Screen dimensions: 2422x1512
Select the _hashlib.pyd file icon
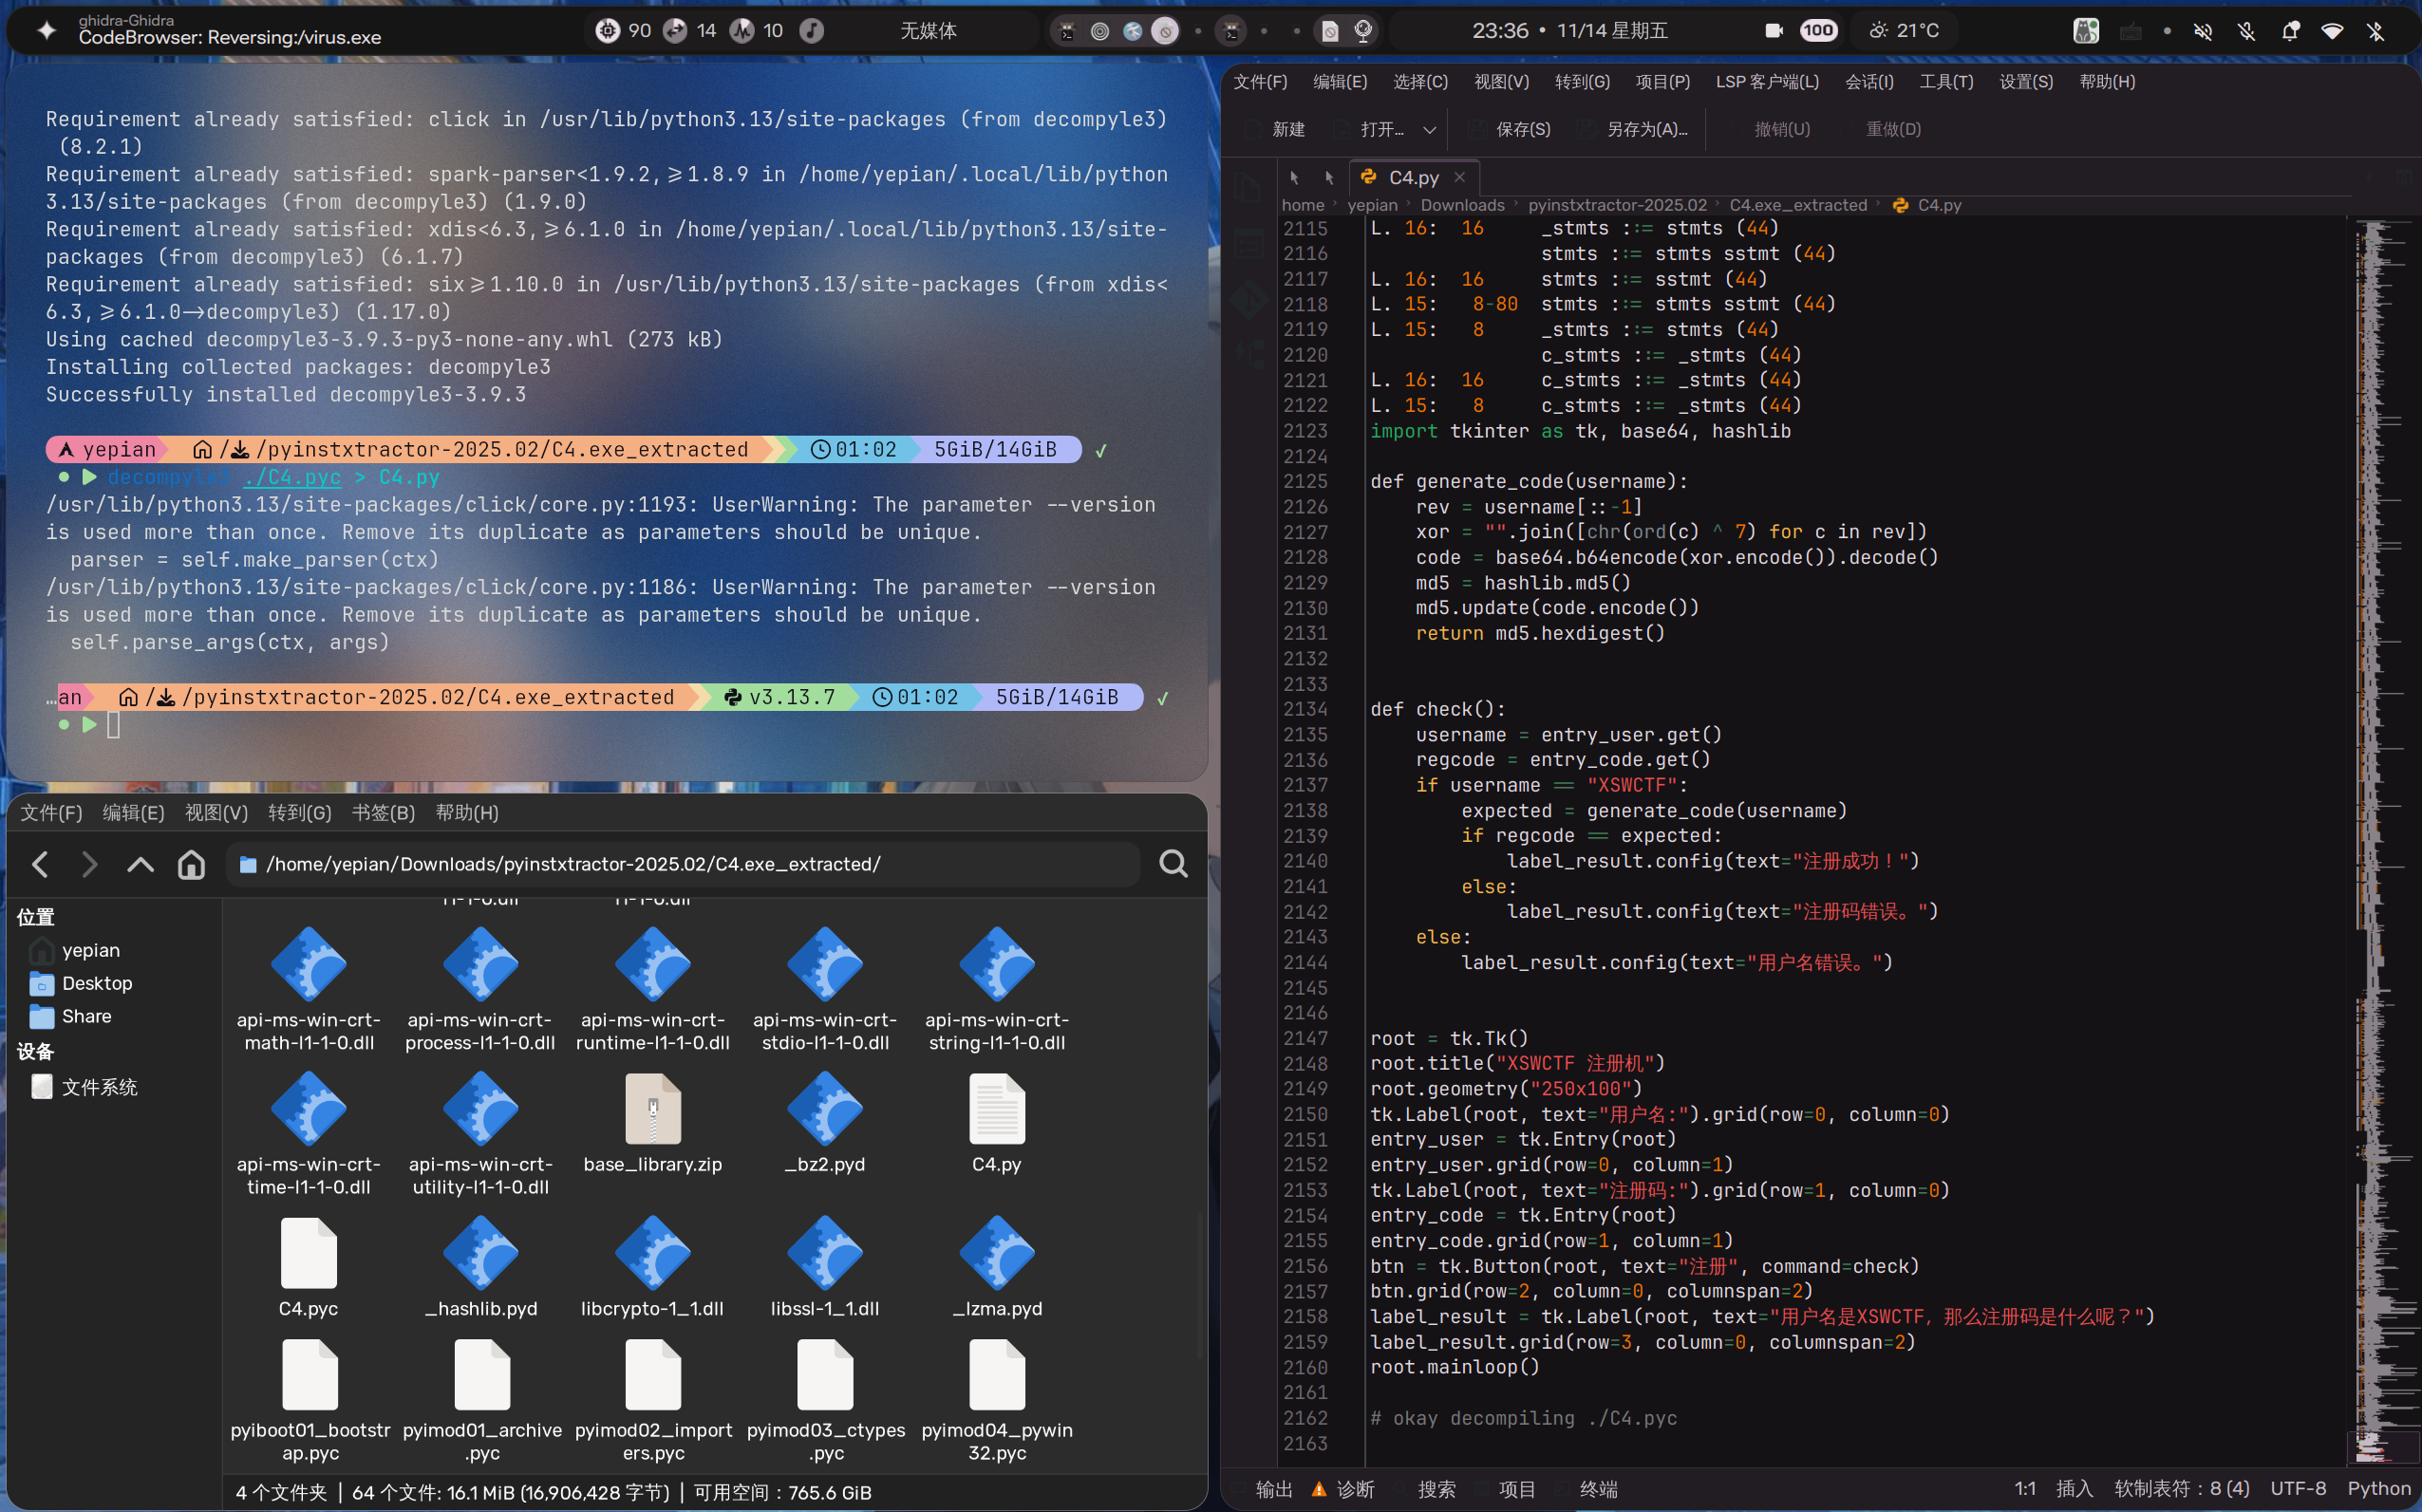pyautogui.click(x=480, y=1253)
